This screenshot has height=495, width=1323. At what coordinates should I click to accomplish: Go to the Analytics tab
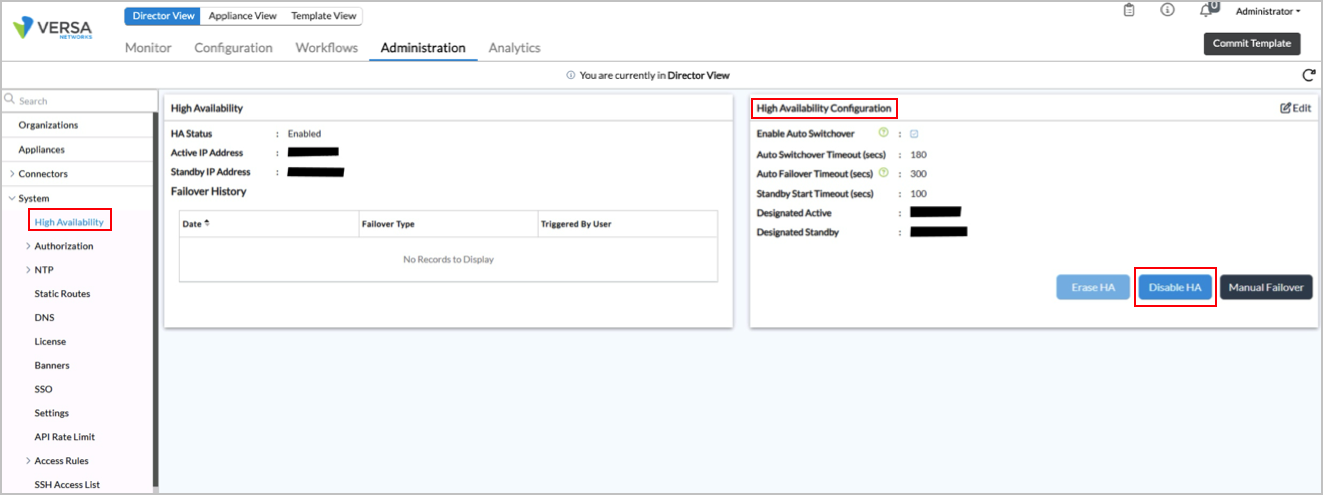tap(514, 48)
